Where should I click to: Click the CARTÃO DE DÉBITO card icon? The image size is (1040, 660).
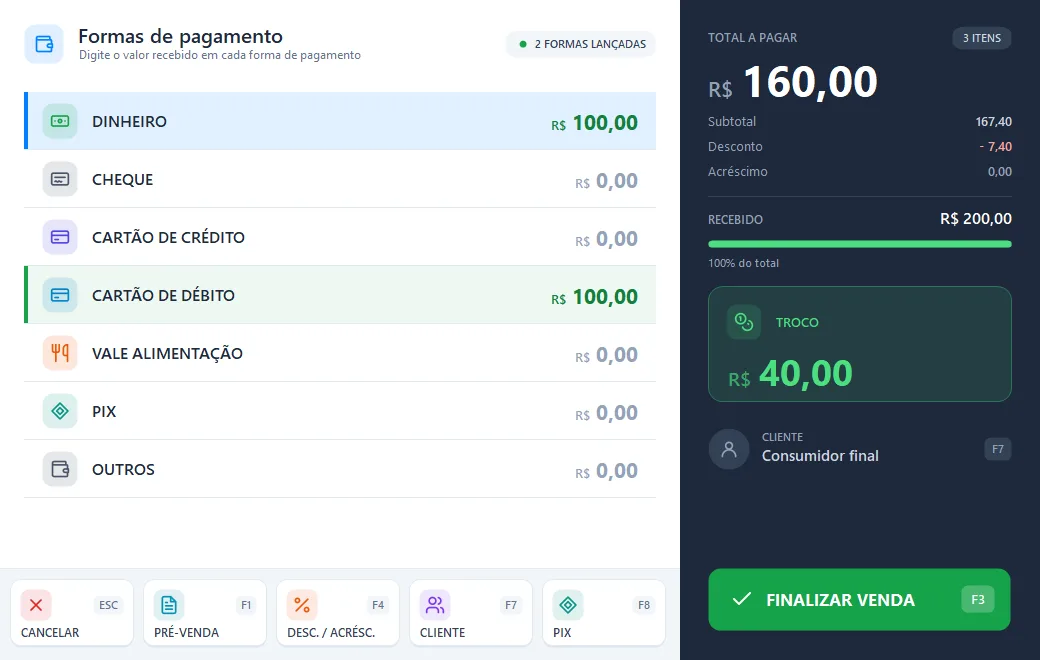click(60, 295)
